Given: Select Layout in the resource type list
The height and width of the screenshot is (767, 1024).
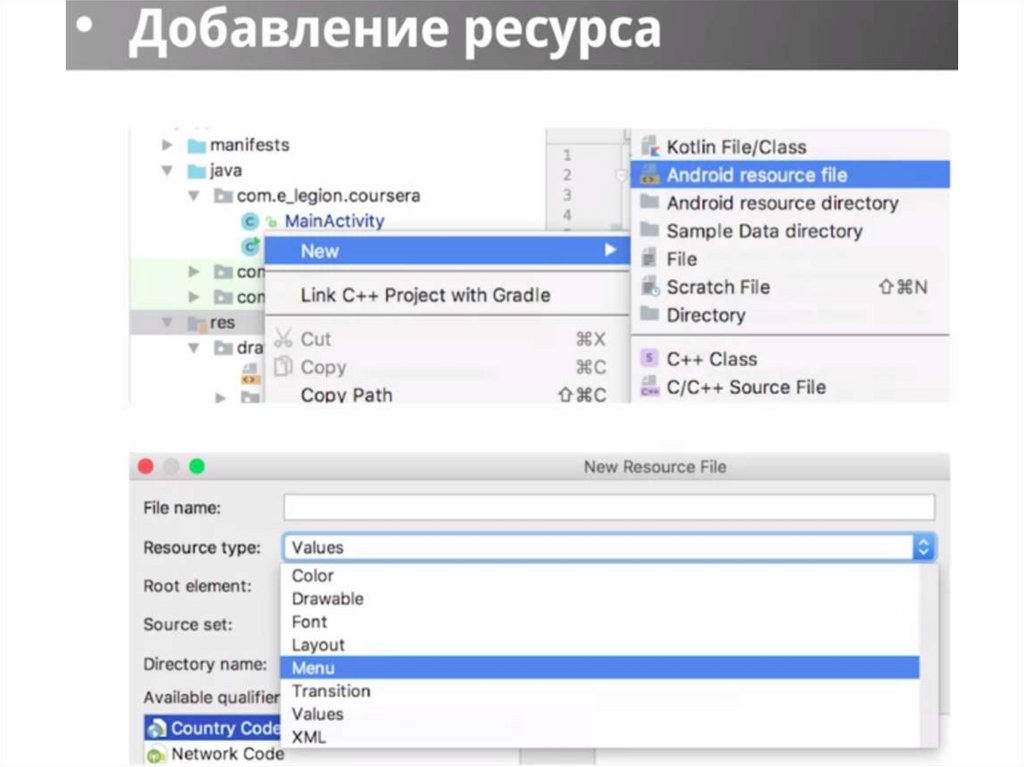Looking at the screenshot, I should (x=318, y=645).
